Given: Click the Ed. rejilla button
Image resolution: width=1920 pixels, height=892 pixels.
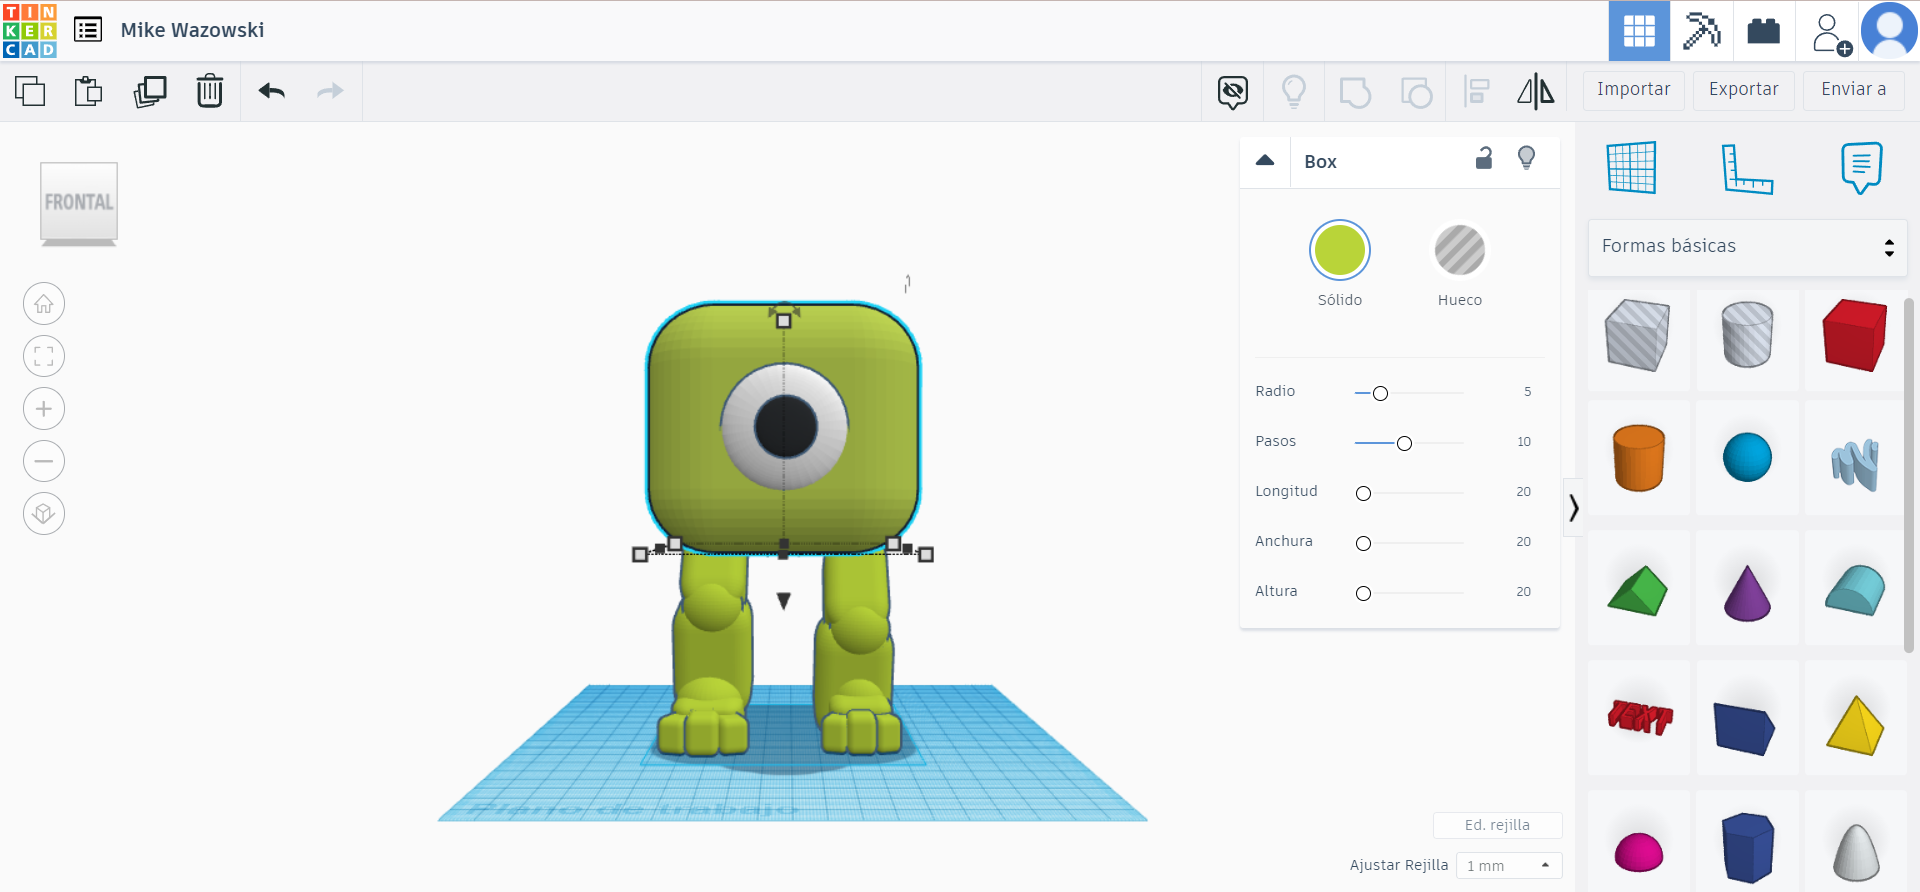Looking at the screenshot, I should 1497,825.
